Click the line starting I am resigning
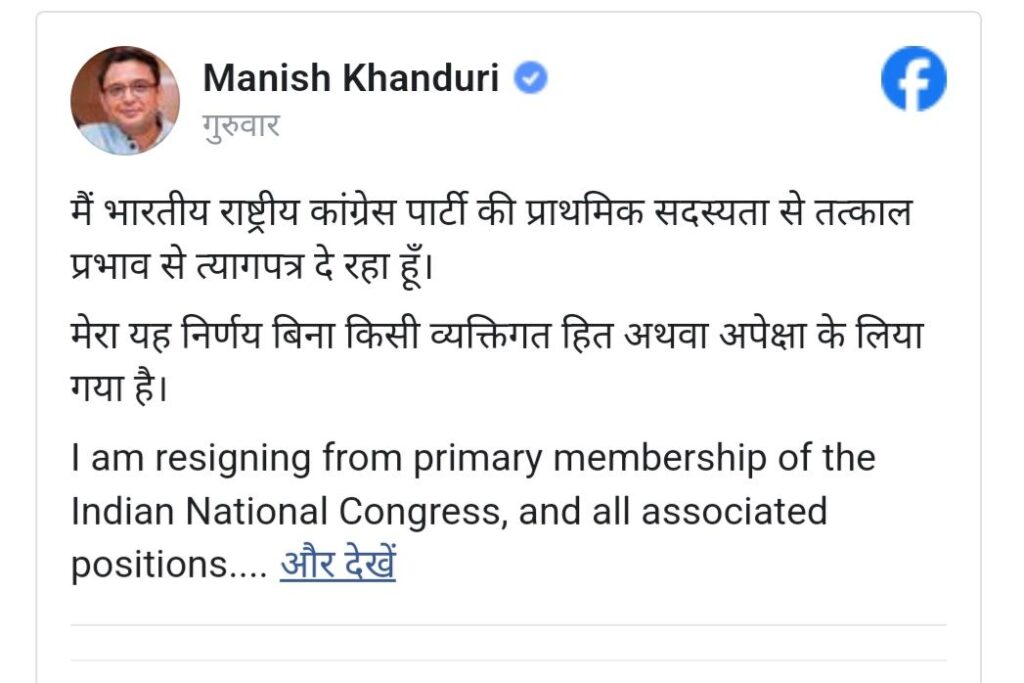Image resolution: width=1024 pixels, height=683 pixels. coord(473,459)
